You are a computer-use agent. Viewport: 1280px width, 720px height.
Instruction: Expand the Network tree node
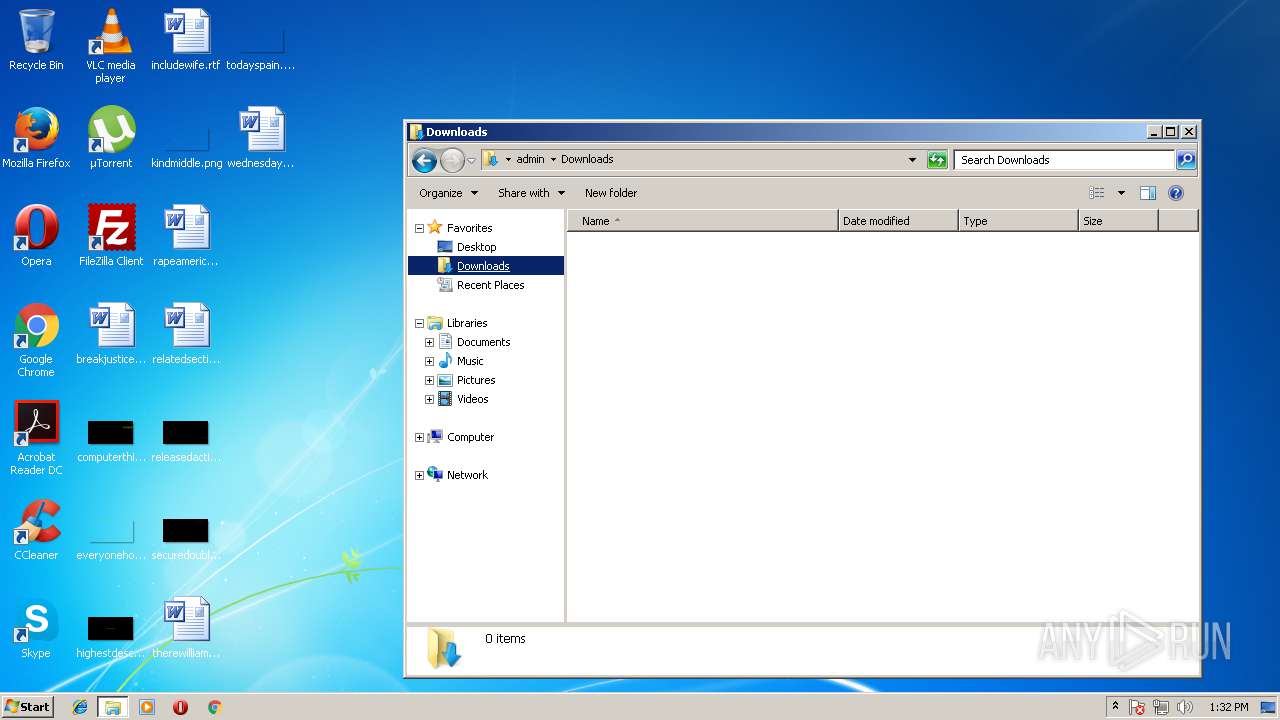pyautogui.click(x=419, y=475)
